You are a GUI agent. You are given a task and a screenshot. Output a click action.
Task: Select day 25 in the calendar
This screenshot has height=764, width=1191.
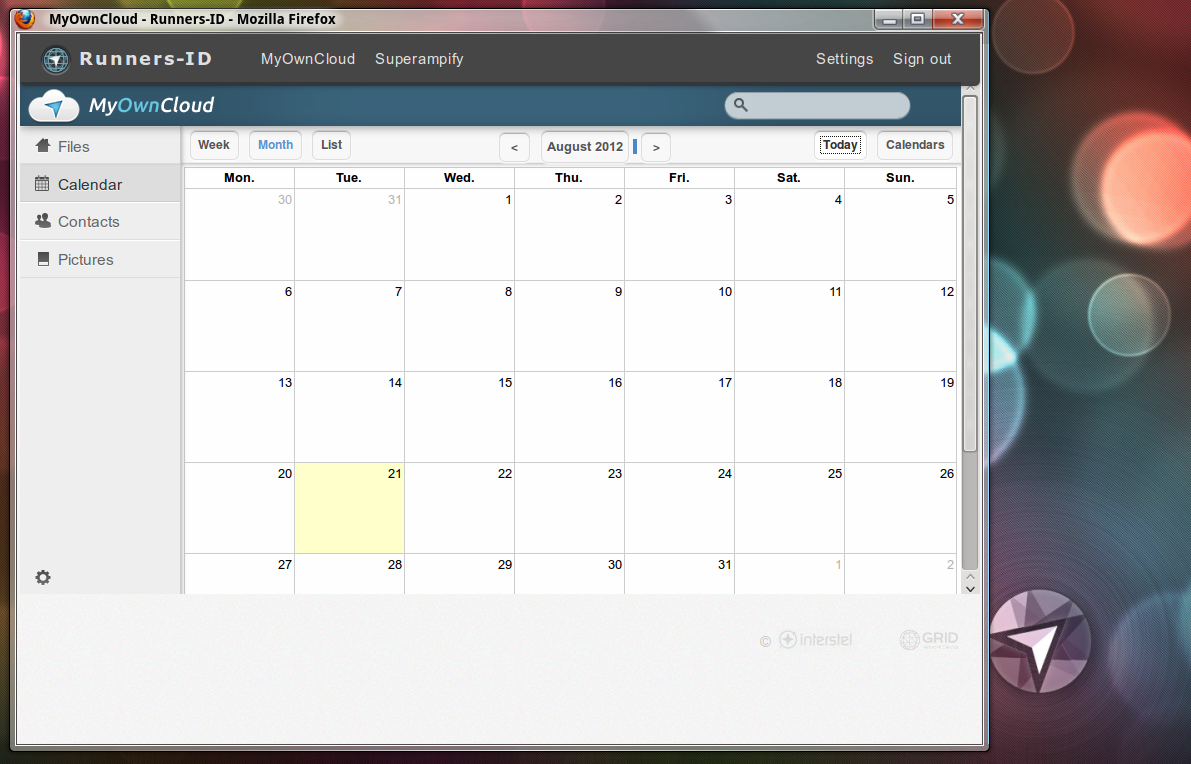[790, 508]
